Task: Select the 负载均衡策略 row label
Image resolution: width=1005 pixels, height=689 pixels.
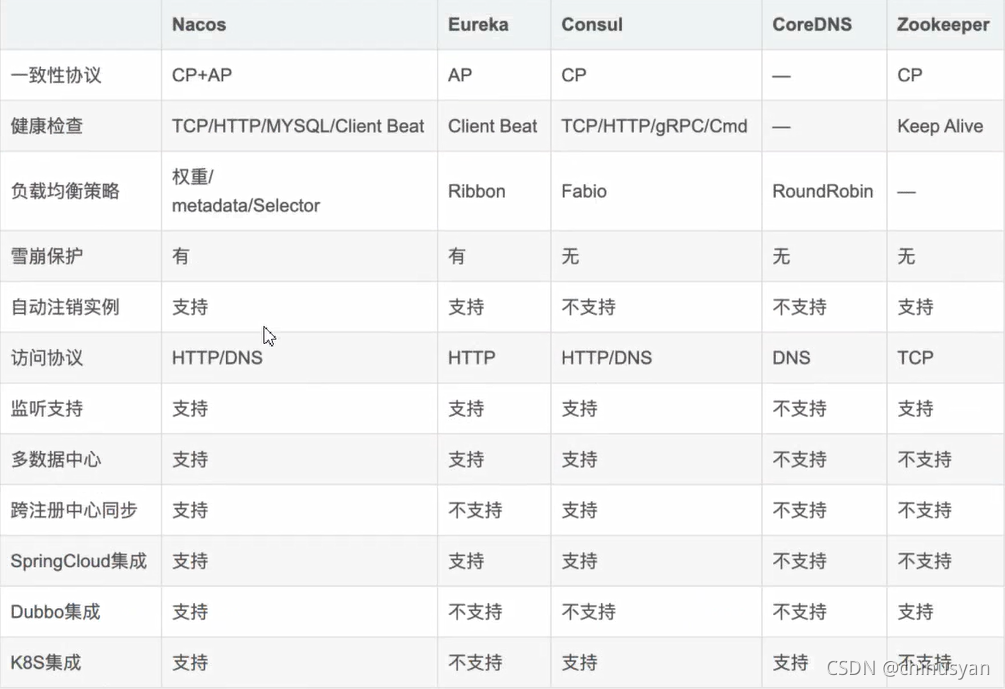Action: 65,191
